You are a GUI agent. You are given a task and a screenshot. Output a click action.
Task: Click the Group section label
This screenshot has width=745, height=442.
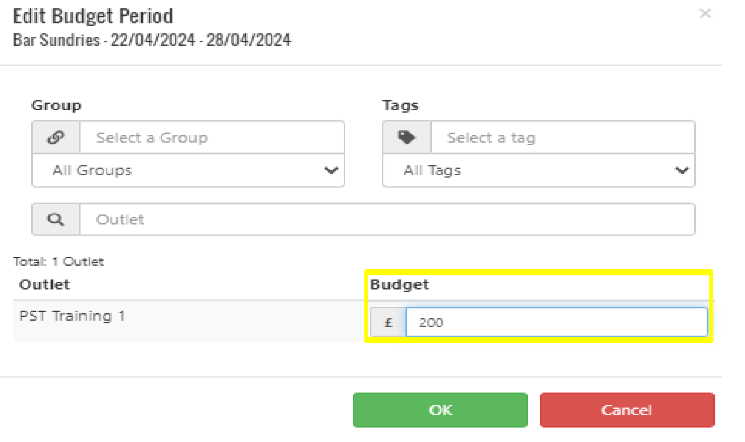56,104
